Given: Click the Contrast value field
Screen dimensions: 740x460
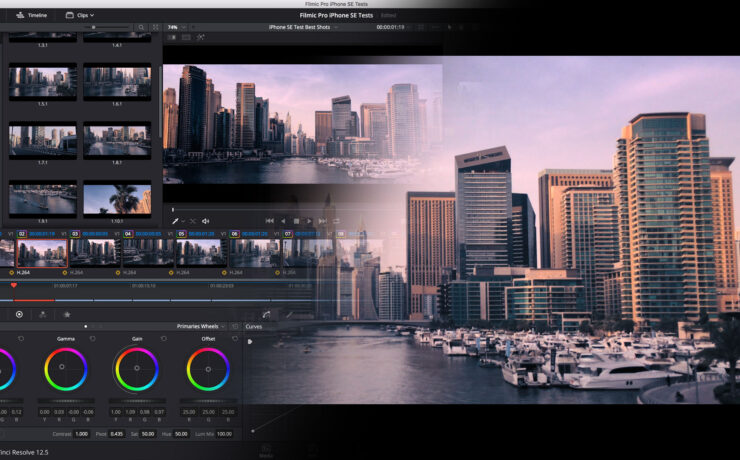Looking at the screenshot, I should tap(82, 434).
